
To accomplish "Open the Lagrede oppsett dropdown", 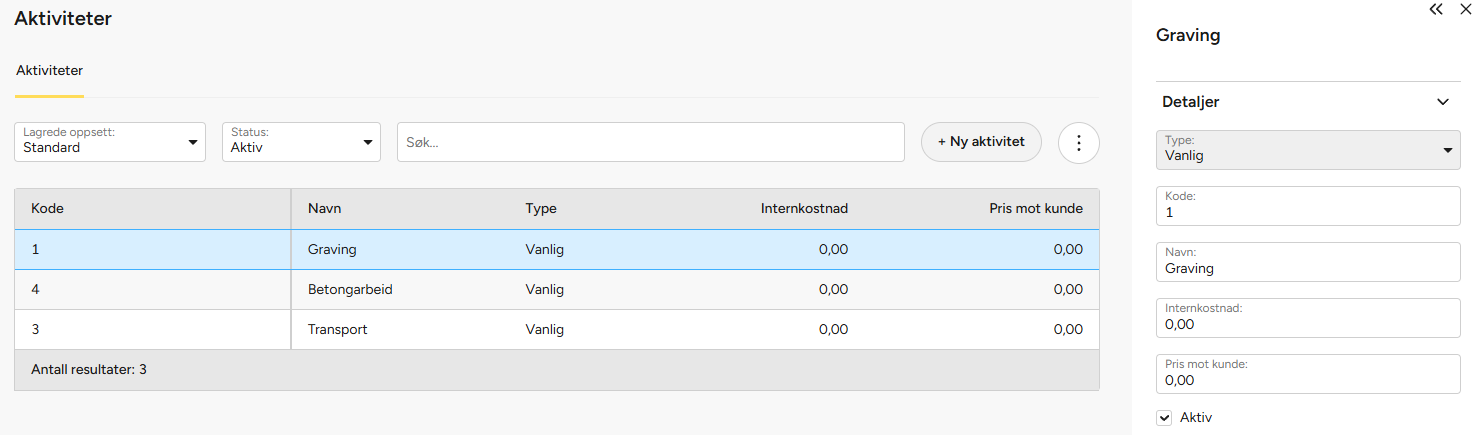I will click(x=110, y=142).
